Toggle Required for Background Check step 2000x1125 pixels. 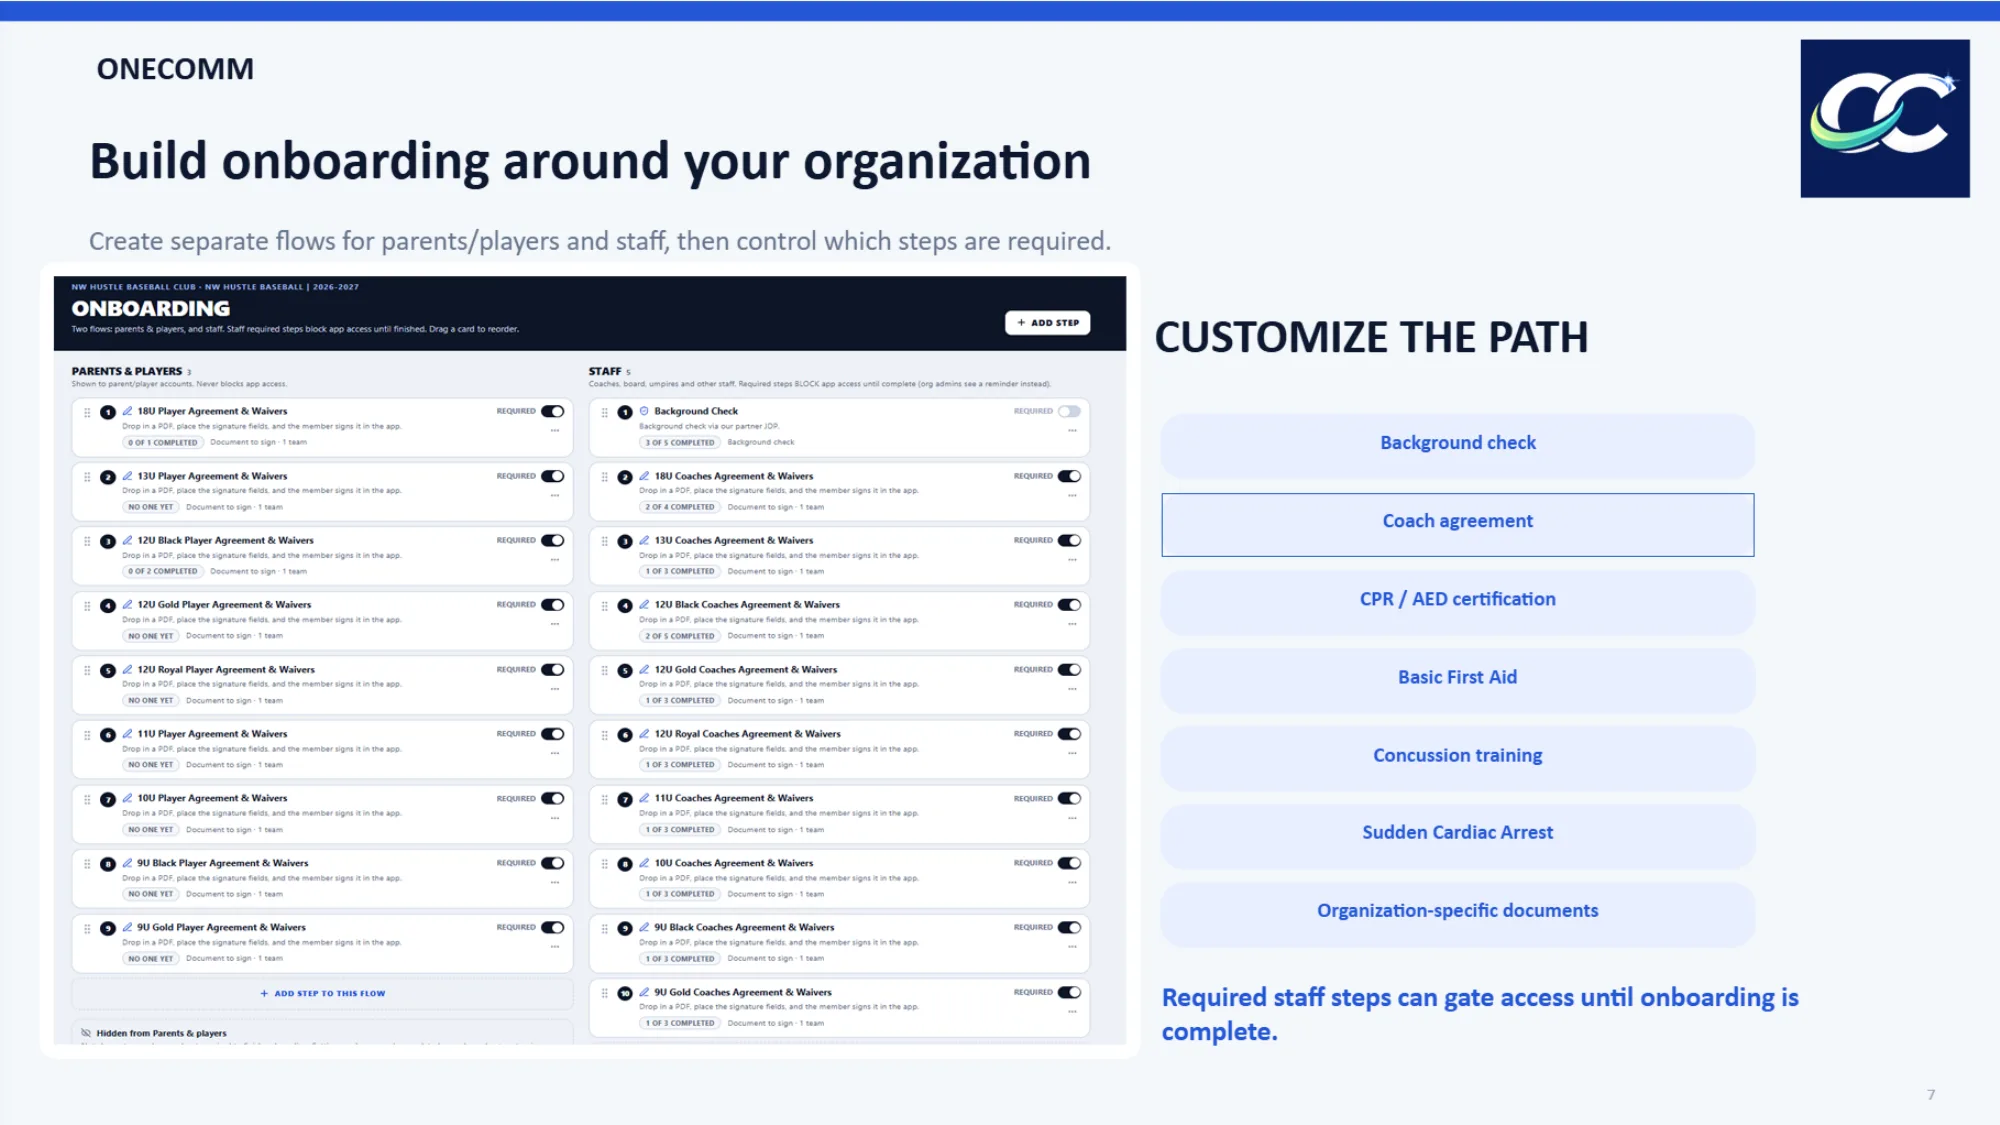1069,411
